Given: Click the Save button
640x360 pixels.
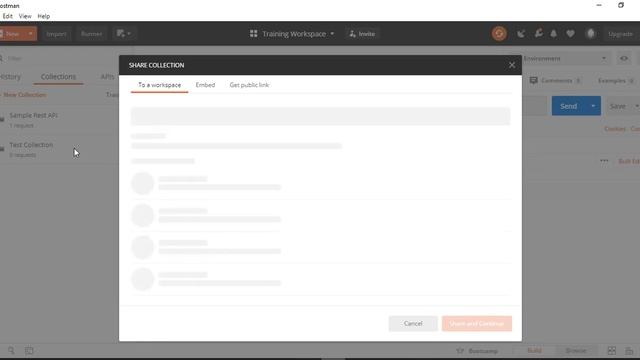Looking at the screenshot, I should point(618,106).
